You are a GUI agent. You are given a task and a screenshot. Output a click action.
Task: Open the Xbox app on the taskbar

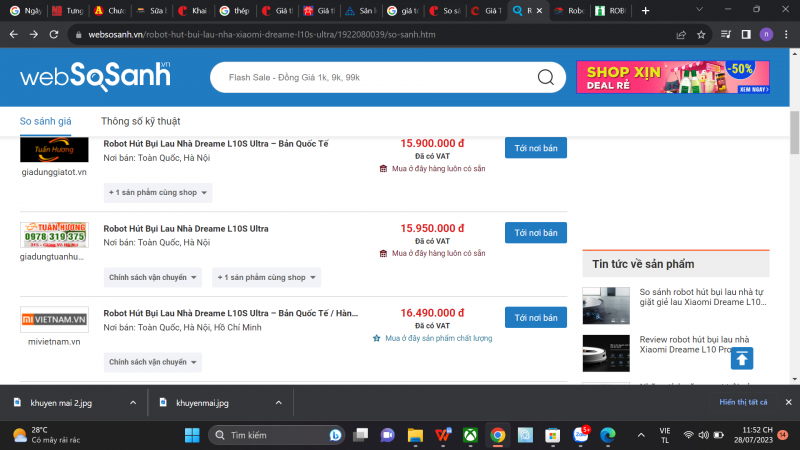pyautogui.click(x=470, y=435)
